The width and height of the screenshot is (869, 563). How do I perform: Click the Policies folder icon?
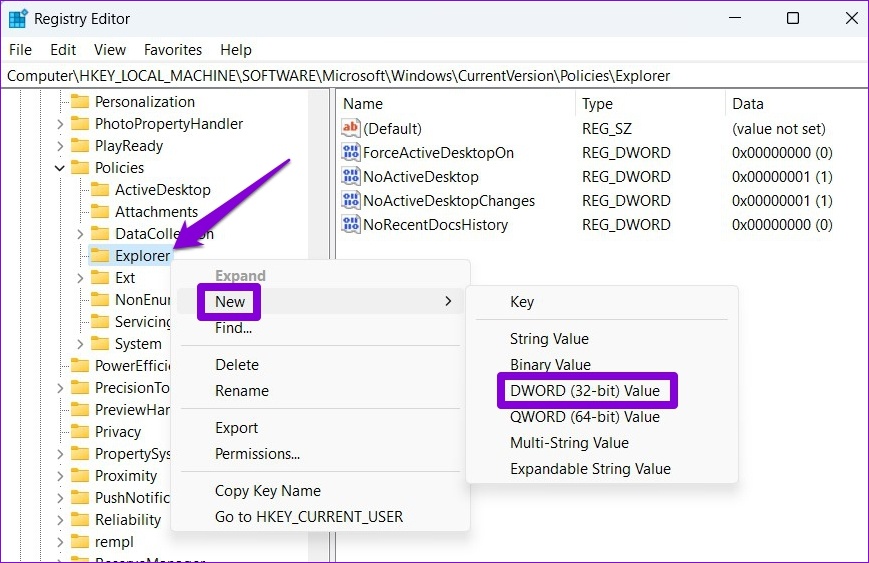click(x=80, y=168)
